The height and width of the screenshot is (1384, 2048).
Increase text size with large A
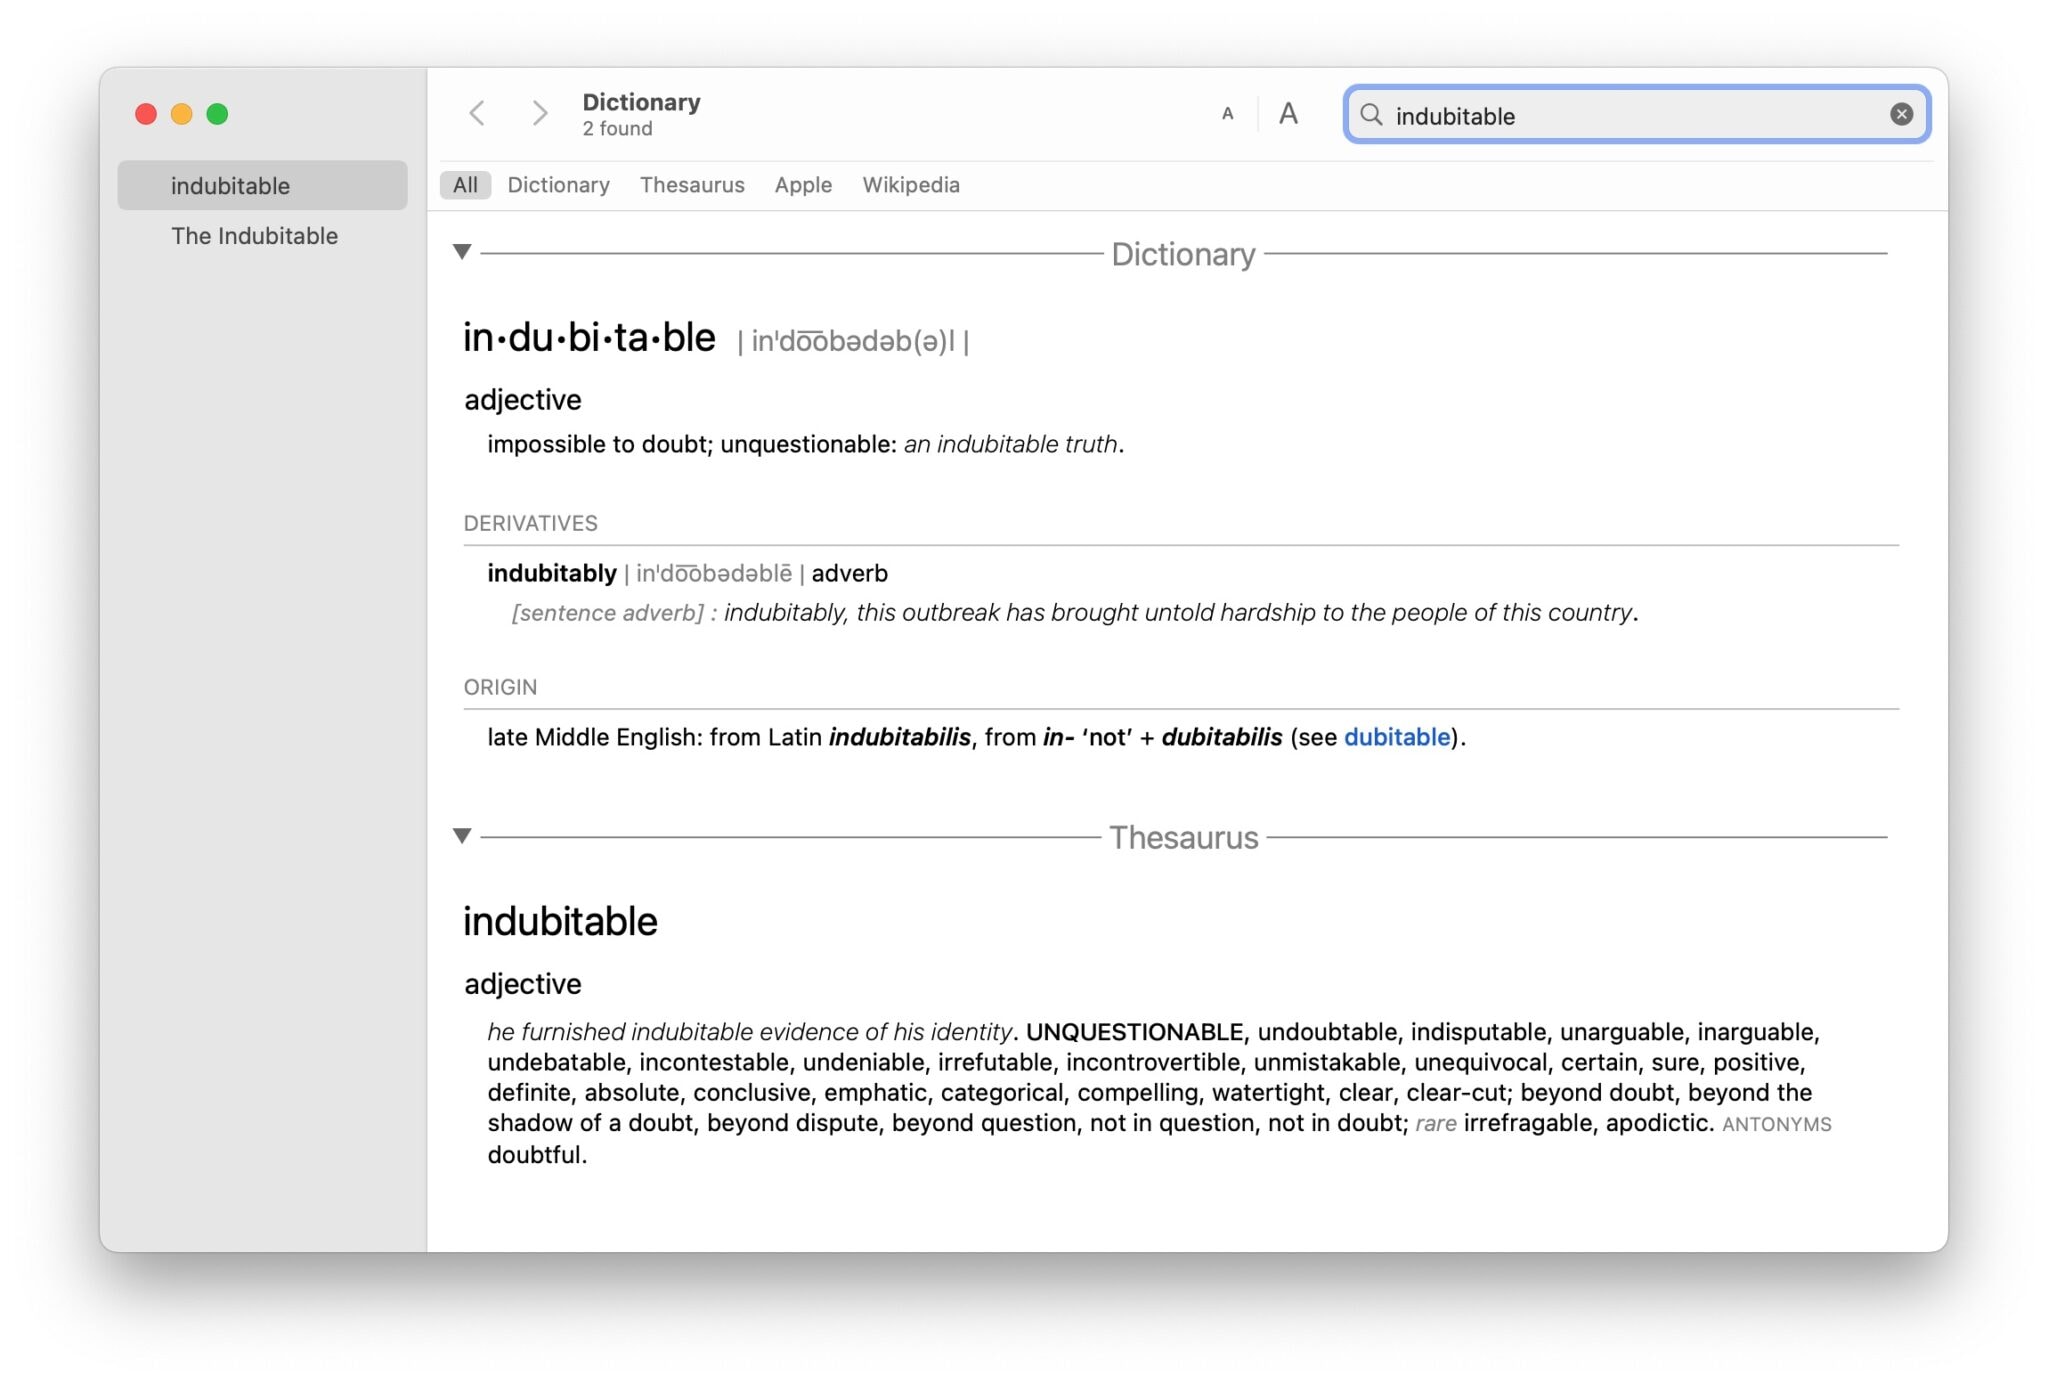click(x=1288, y=114)
